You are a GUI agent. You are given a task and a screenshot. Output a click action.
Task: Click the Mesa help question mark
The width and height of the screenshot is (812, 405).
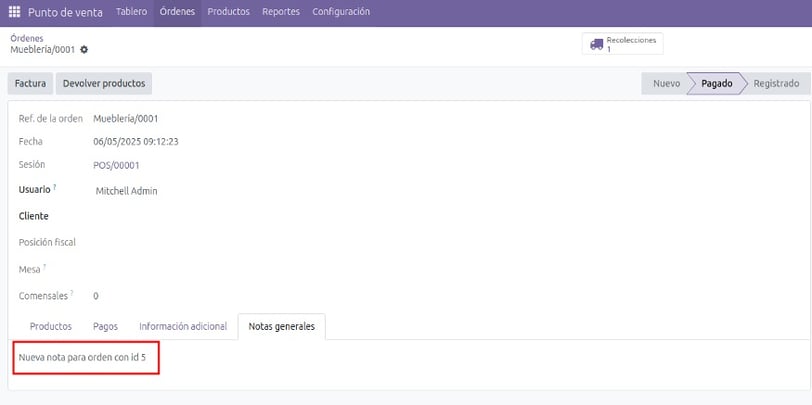tap(45, 267)
